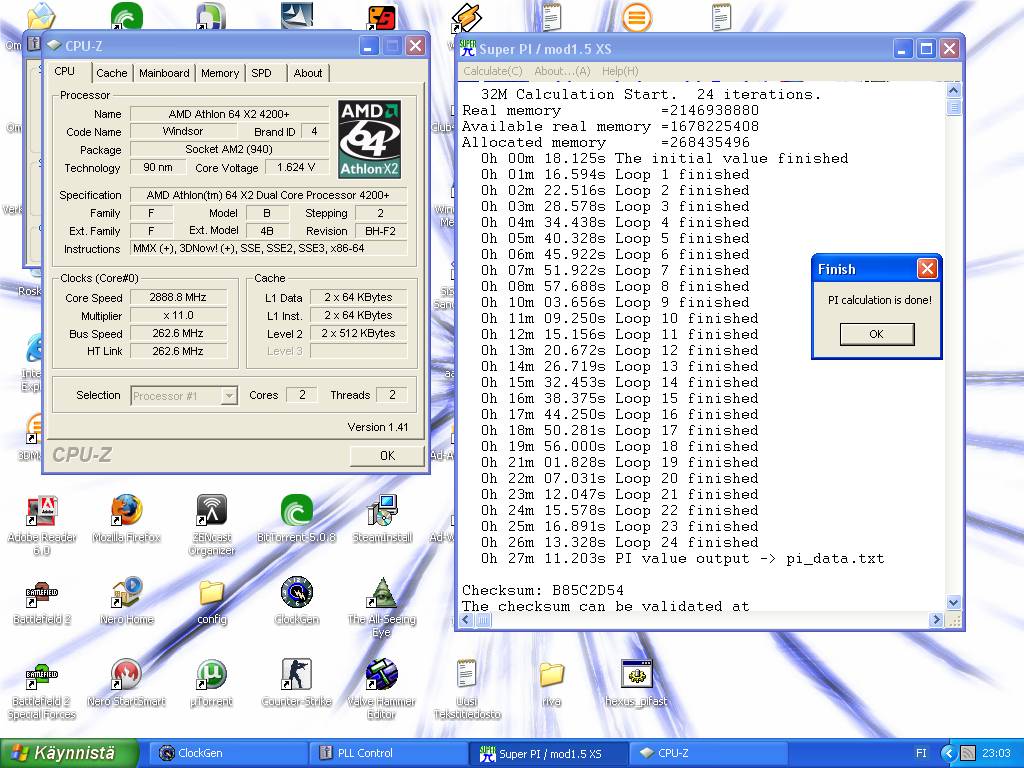Open the Käynnistä start menu
The image size is (1024, 768).
click(x=70, y=753)
